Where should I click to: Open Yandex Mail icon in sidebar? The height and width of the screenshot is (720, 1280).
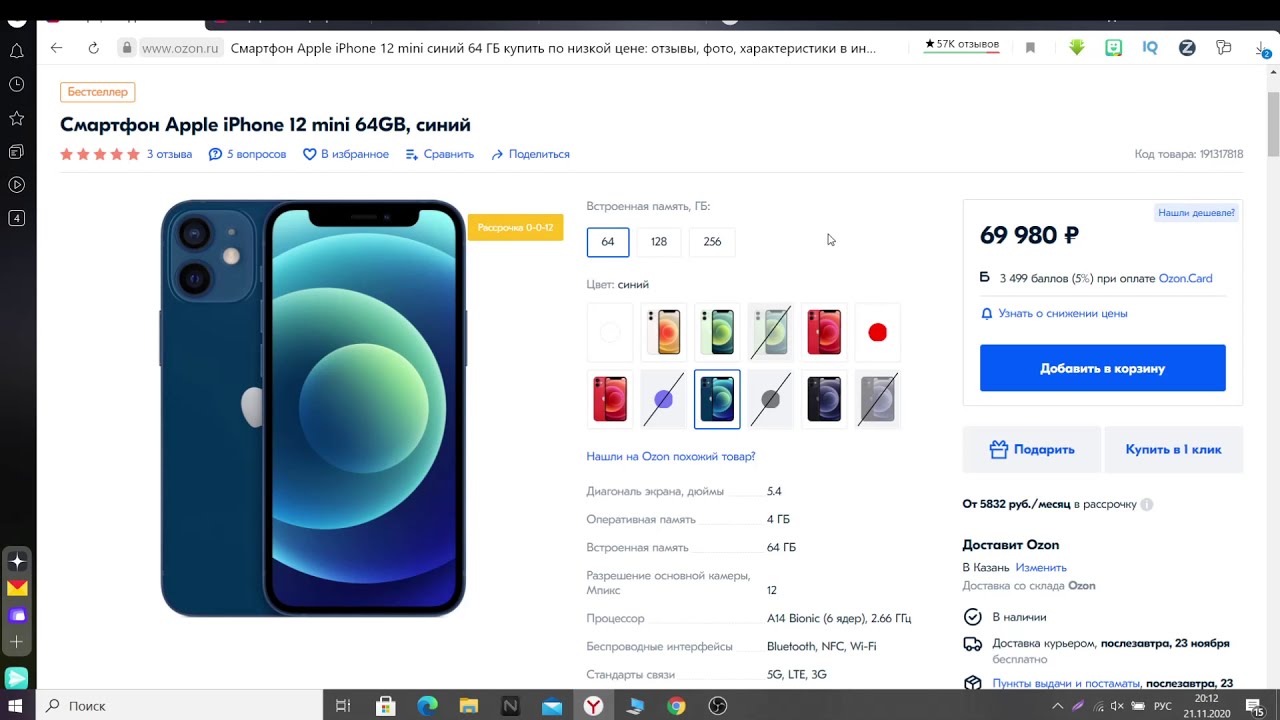(17, 588)
